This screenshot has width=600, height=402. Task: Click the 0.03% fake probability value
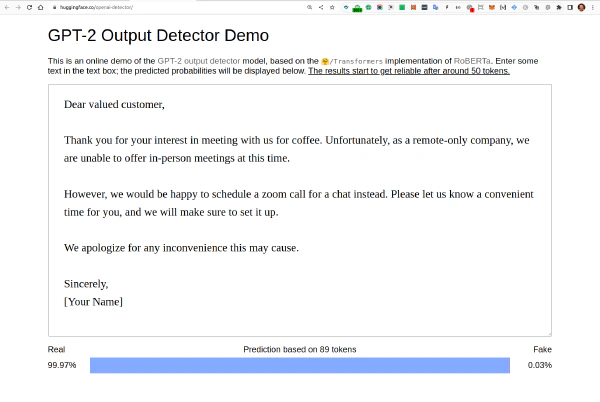coord(540,365)
